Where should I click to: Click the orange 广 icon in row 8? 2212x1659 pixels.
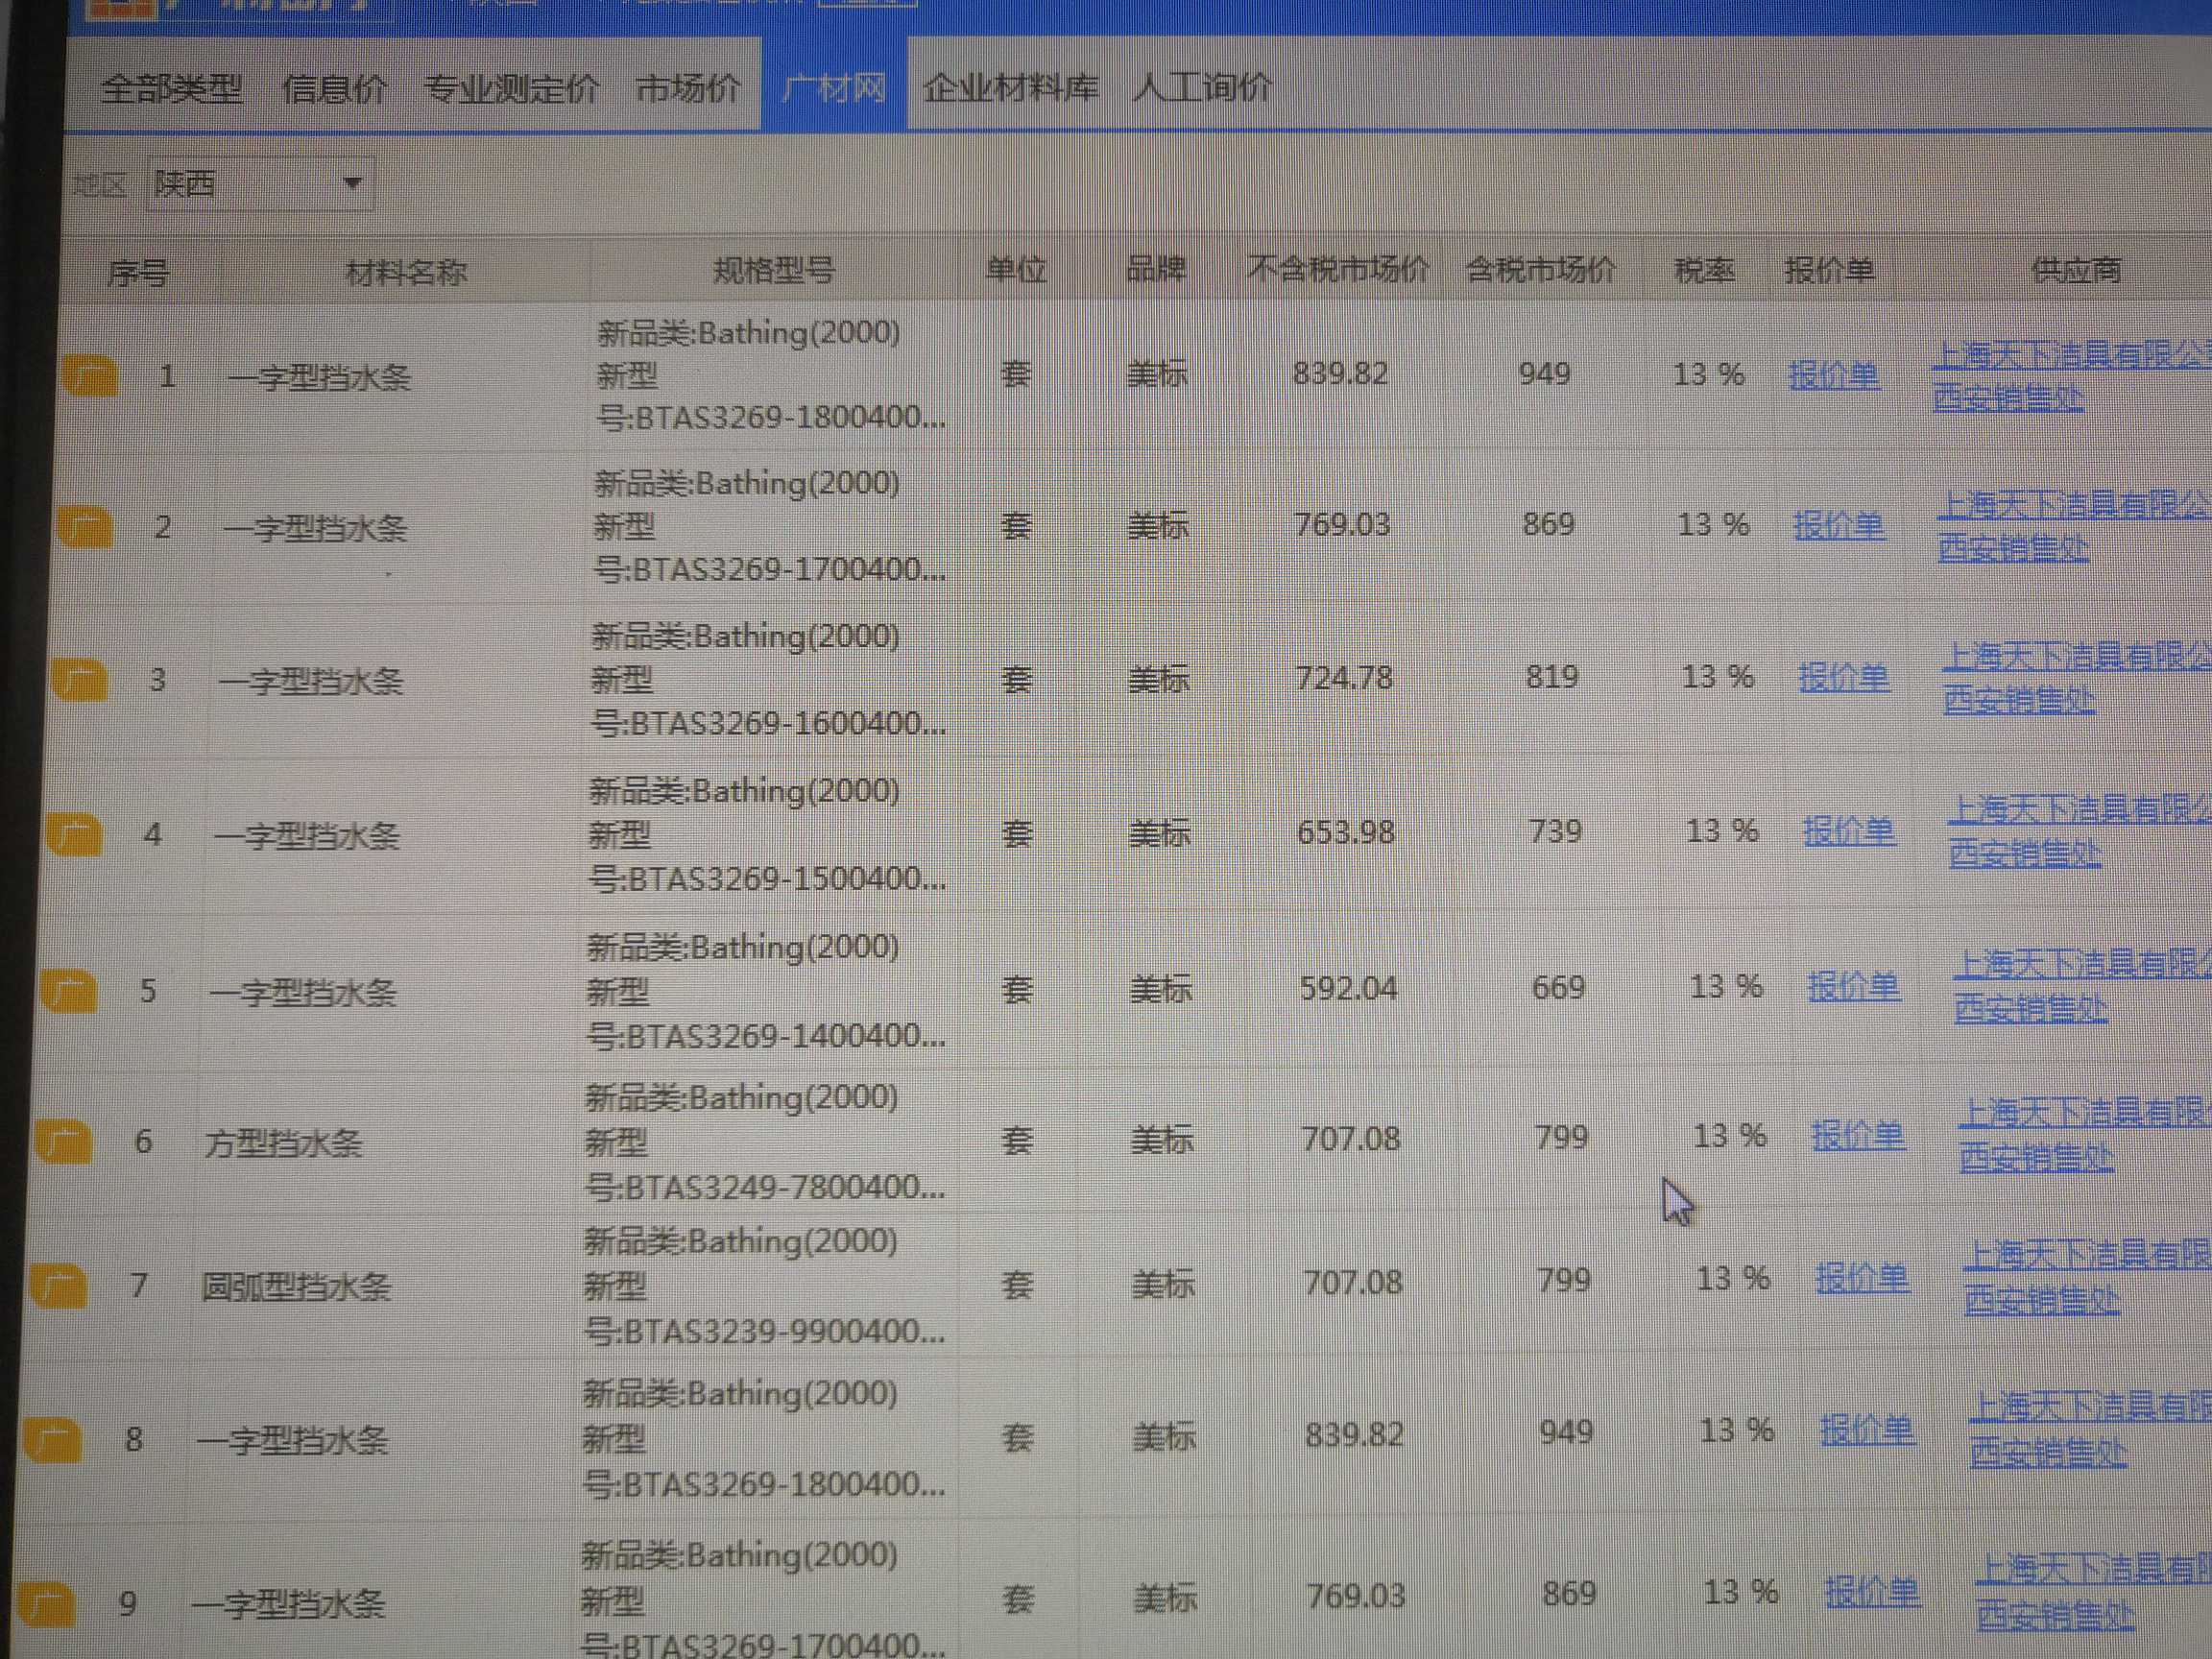tap(53, 1441)
